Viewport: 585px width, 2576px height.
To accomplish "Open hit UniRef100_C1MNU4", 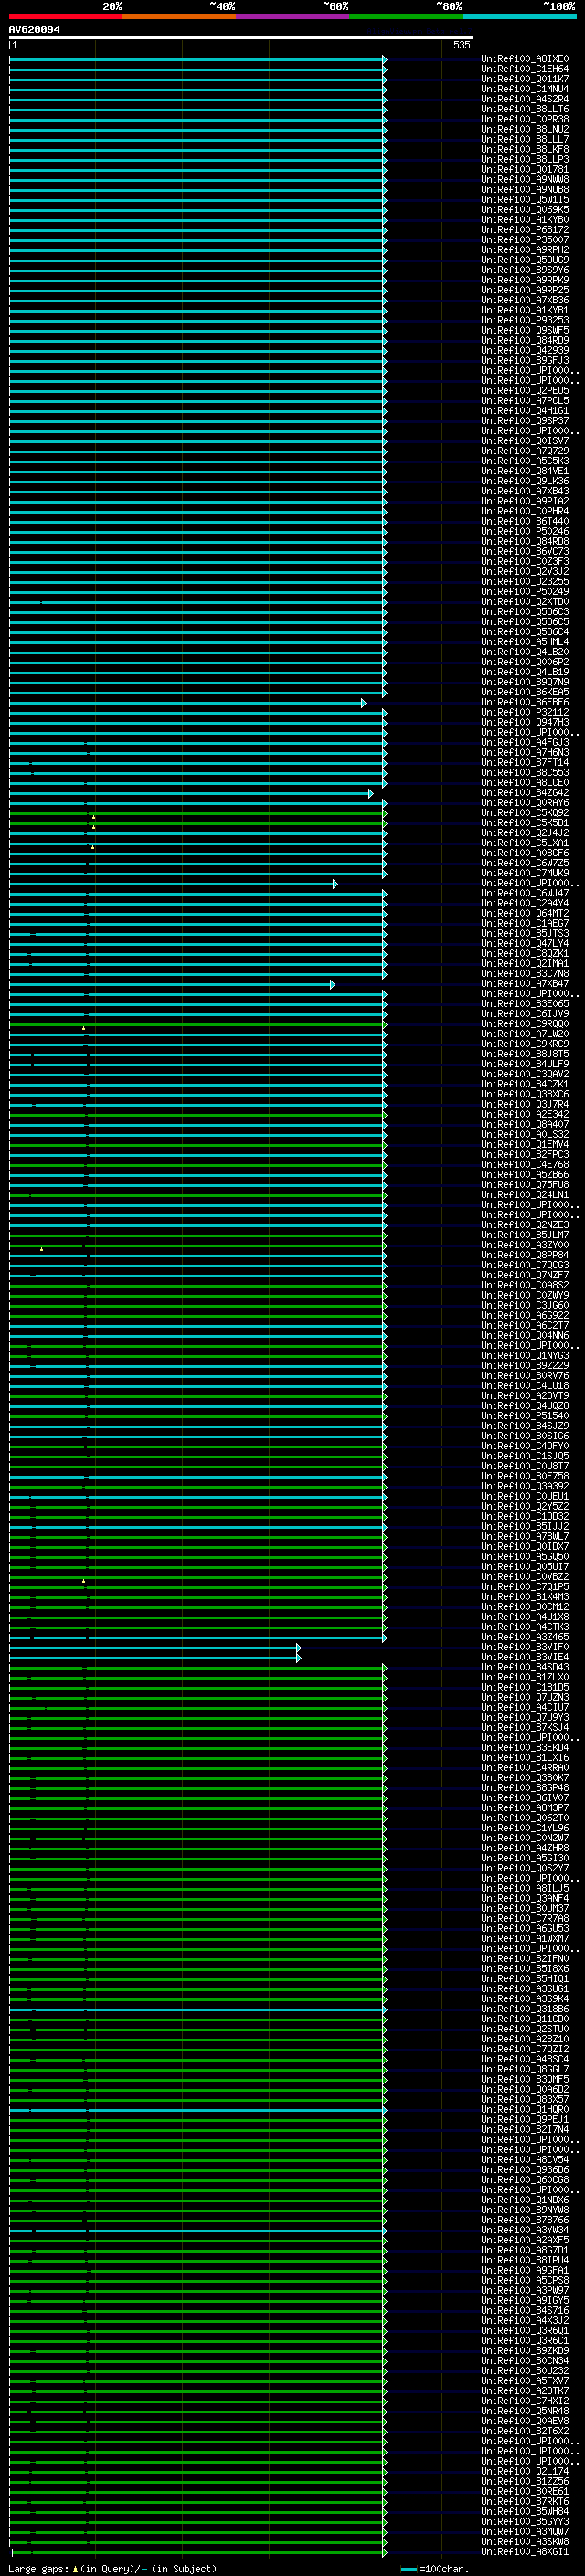I will 525,89.
